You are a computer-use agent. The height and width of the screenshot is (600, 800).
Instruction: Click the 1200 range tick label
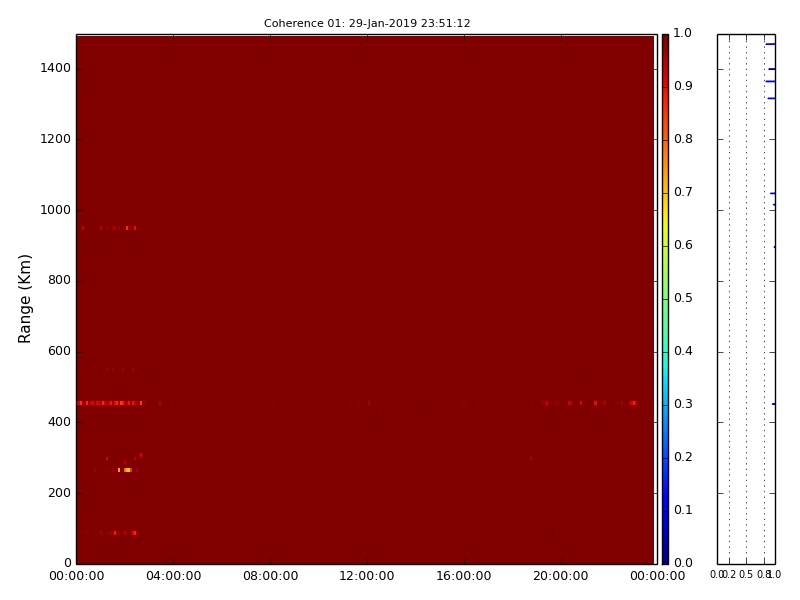point(56,139)
